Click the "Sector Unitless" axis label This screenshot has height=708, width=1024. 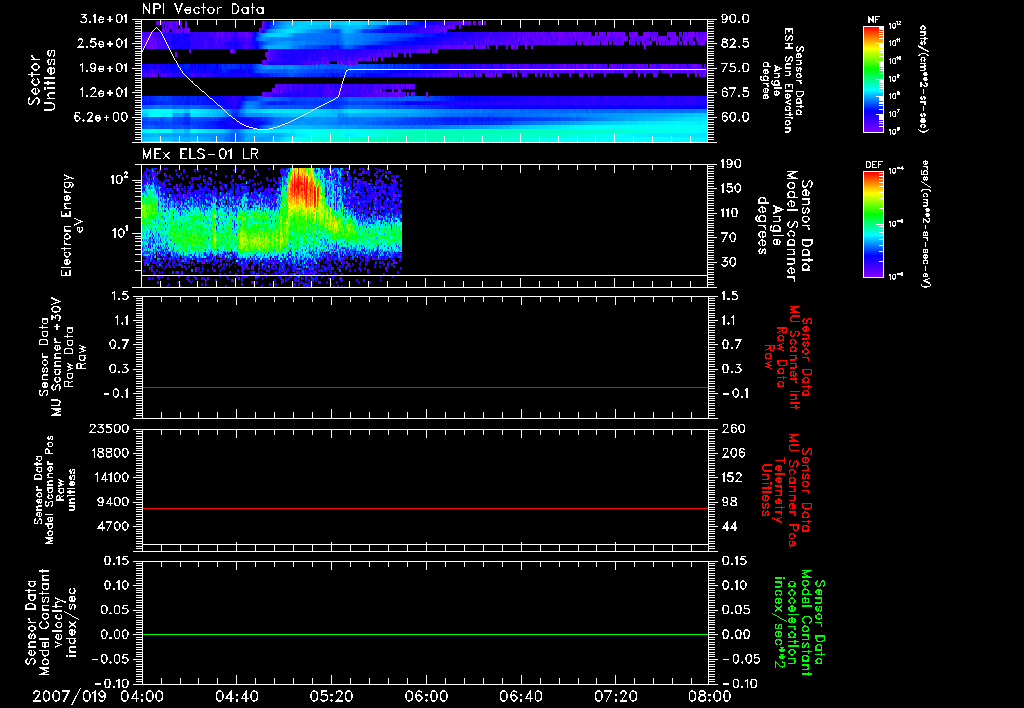tap(42, 80)
